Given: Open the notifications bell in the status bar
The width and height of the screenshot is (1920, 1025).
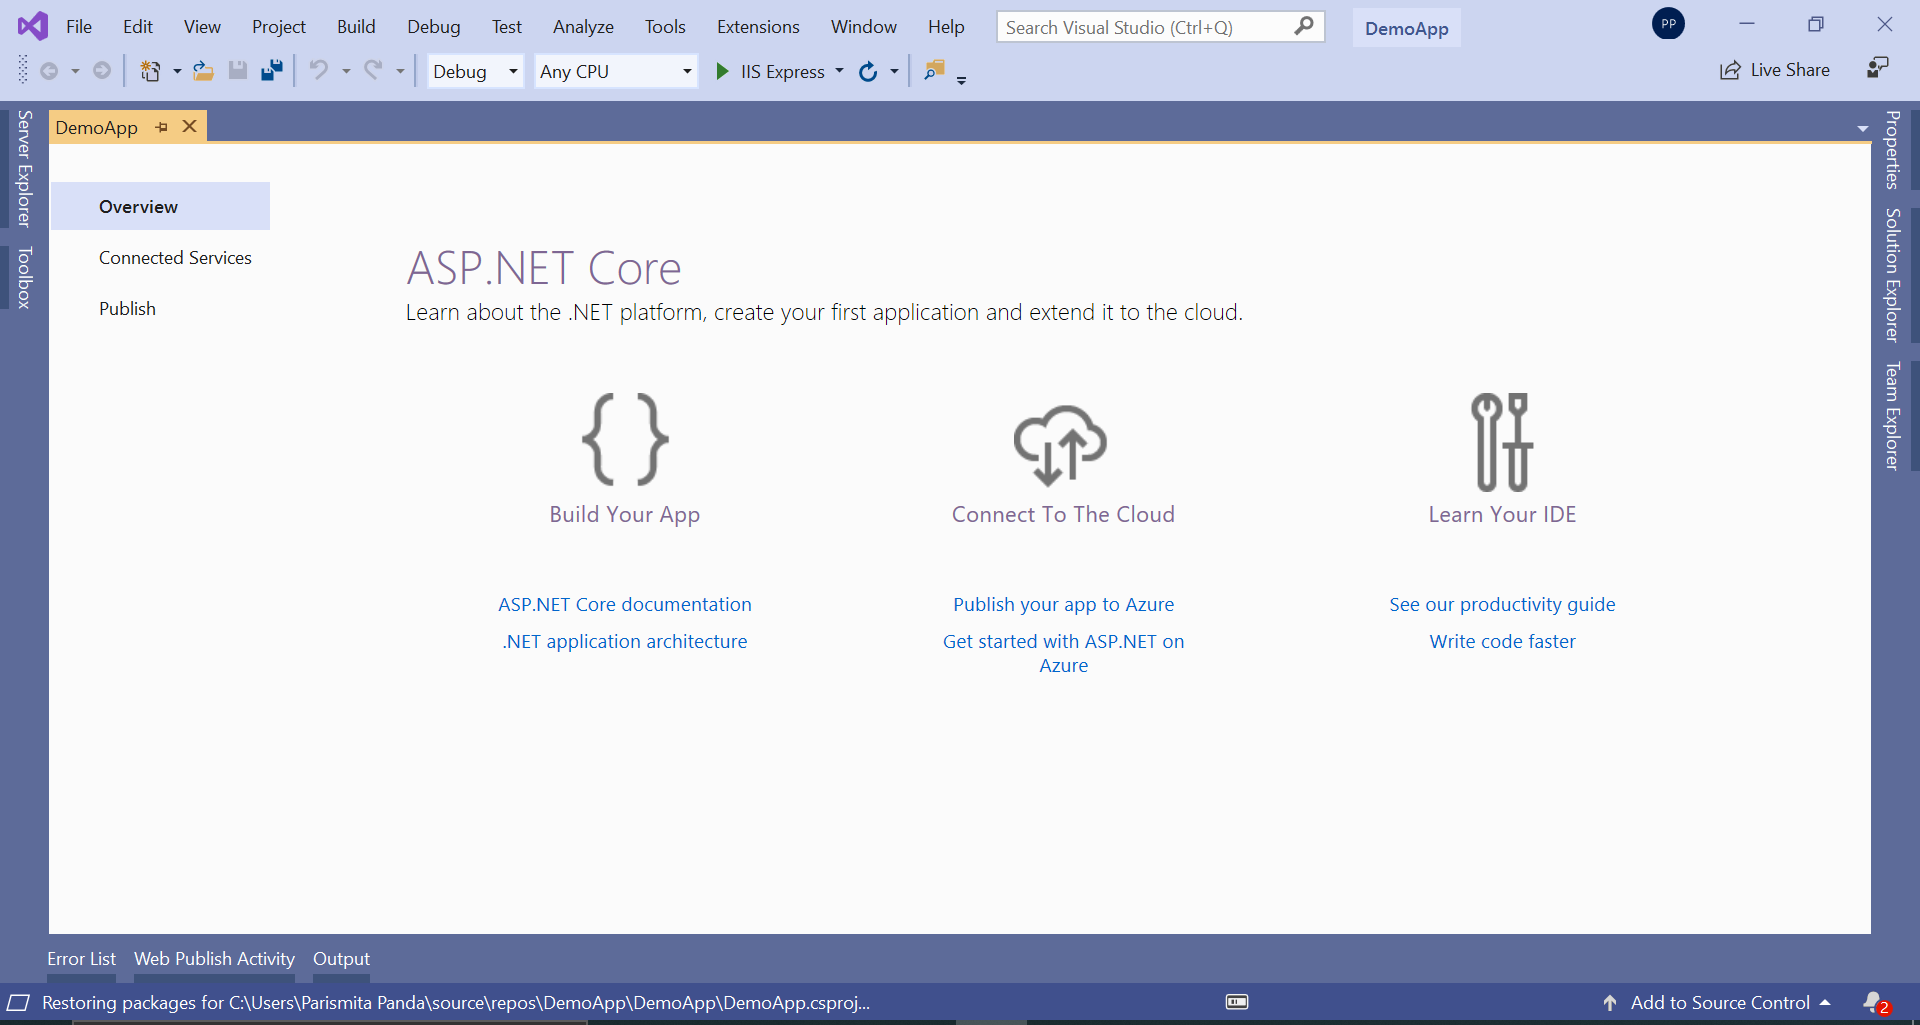Looking at the screenshot, I should point(1874,1002).
